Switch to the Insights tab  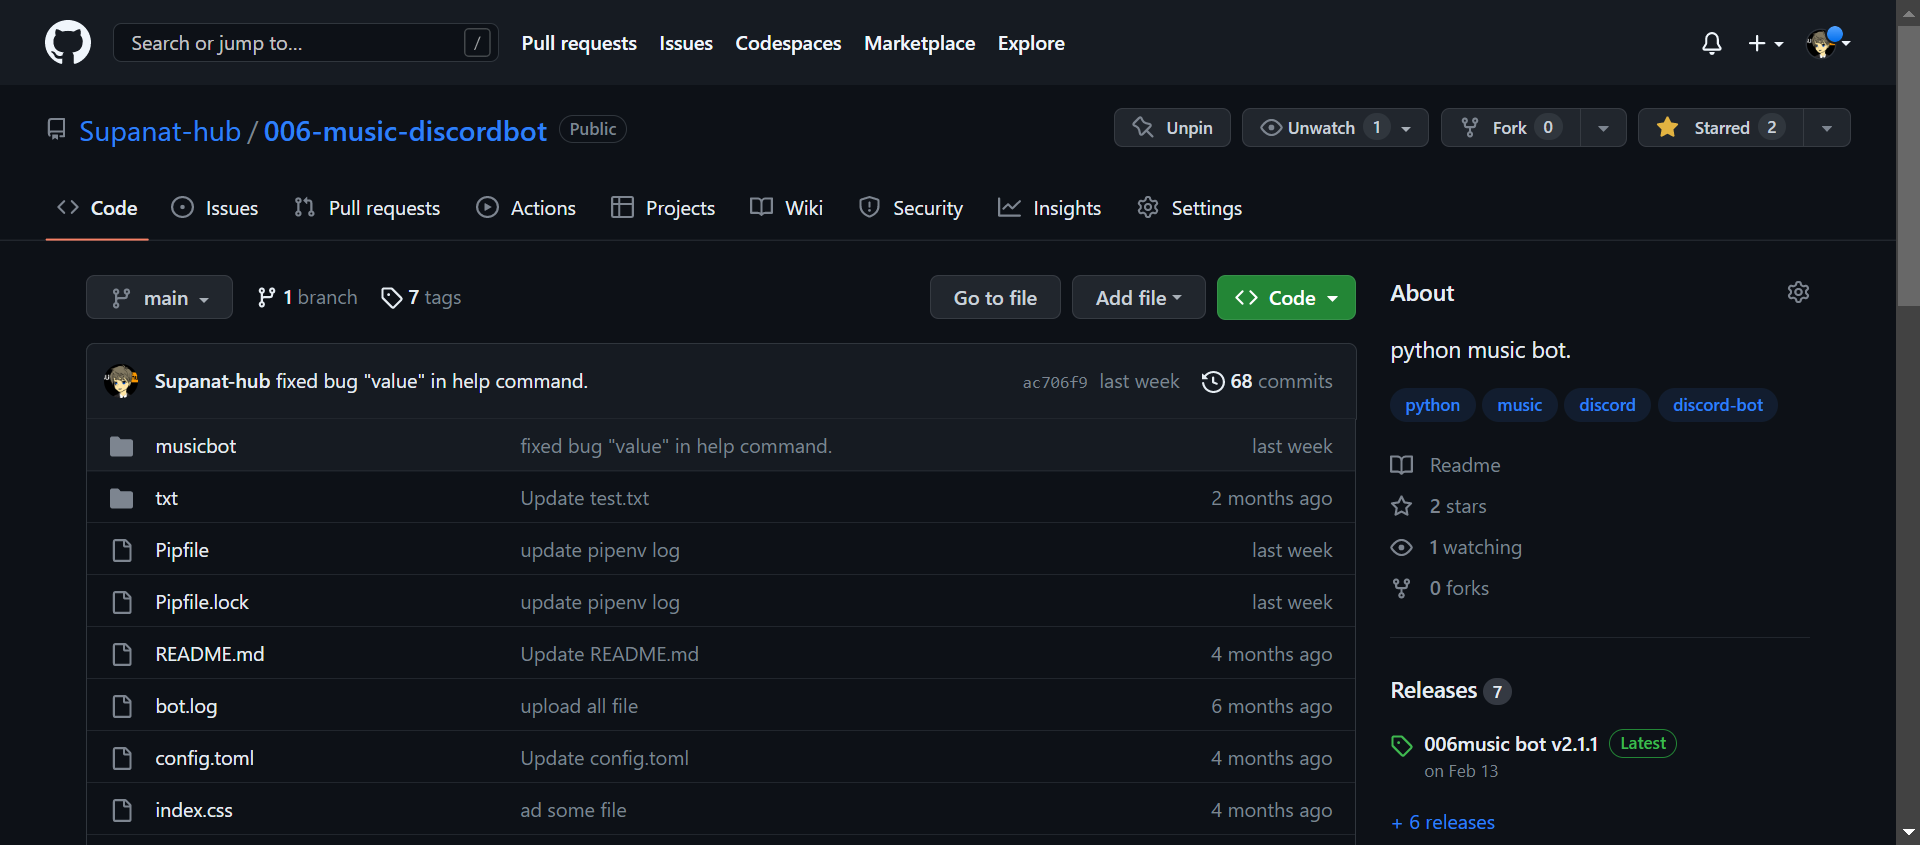pyautogui.click(x=1050, y=208)
